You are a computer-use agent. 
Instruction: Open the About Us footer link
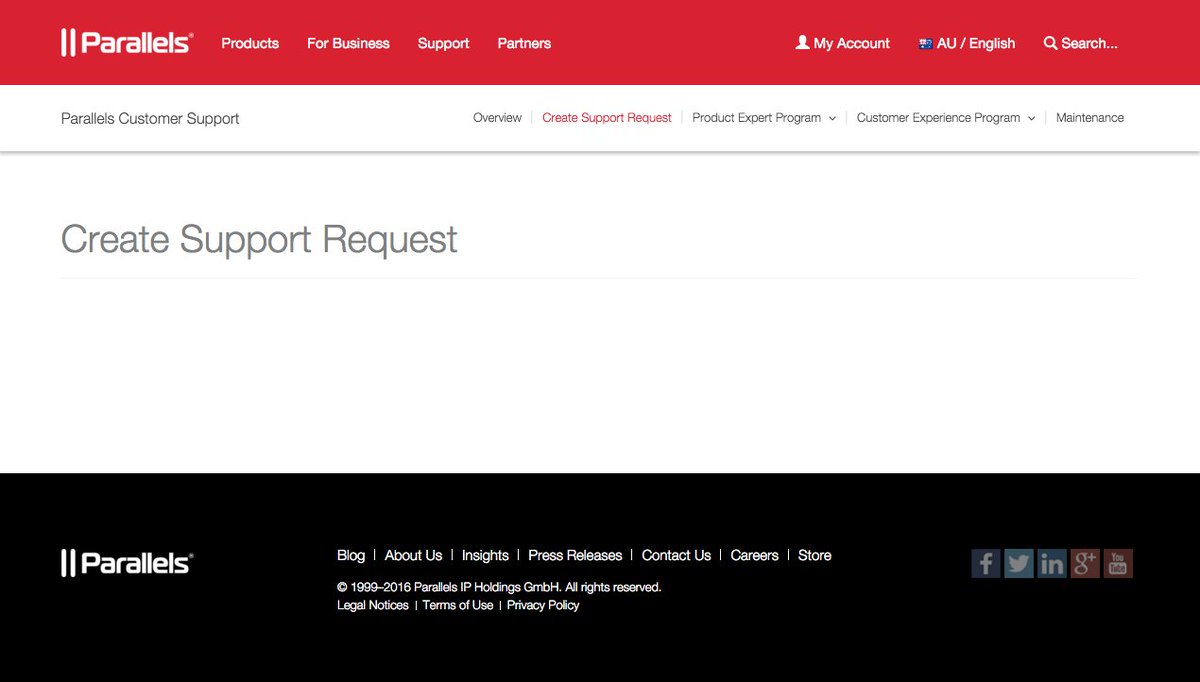[x=413, y=555]
